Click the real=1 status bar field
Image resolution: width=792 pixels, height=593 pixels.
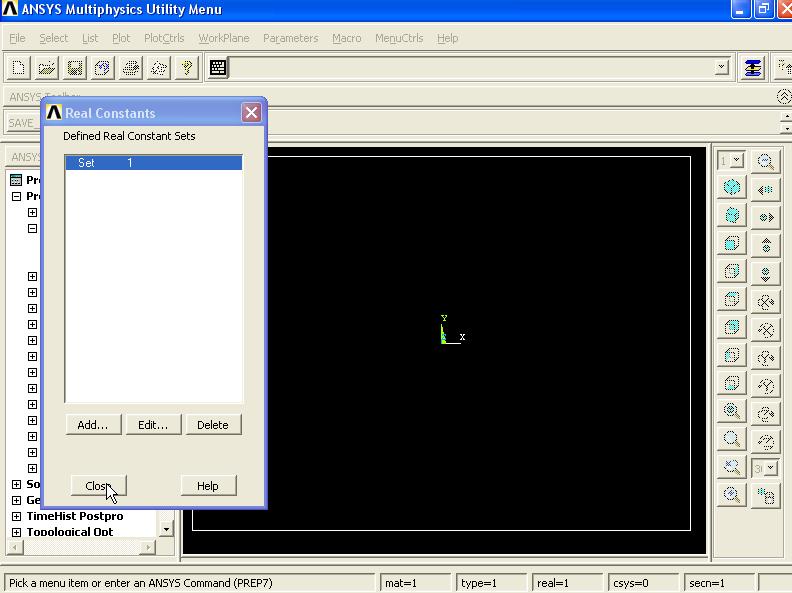click(567, 583)
